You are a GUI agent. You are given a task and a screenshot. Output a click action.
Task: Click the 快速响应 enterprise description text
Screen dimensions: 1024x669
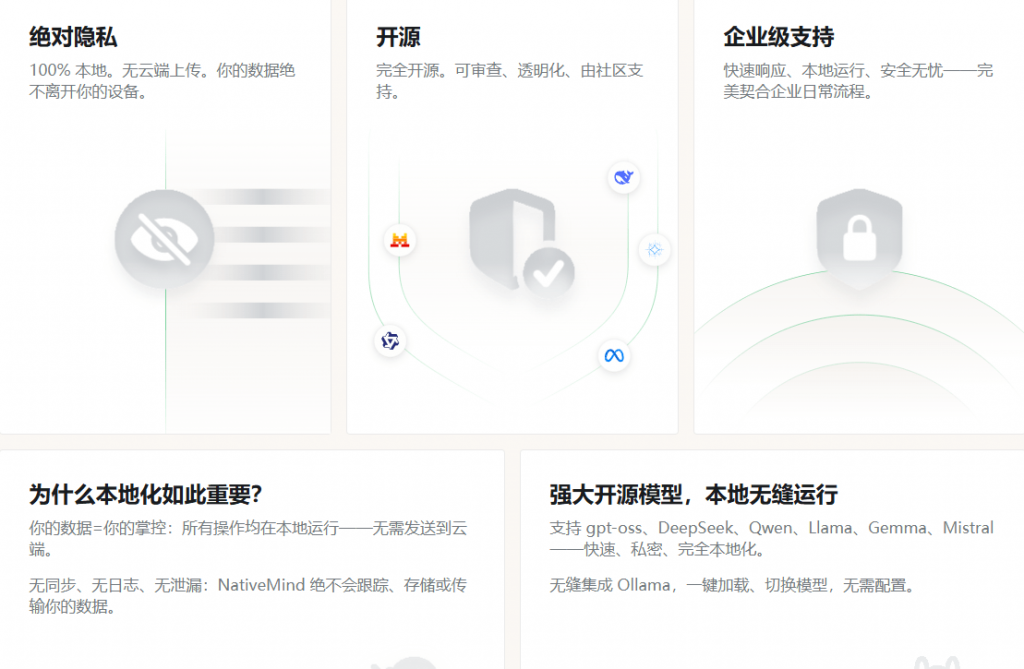point(857,81)
